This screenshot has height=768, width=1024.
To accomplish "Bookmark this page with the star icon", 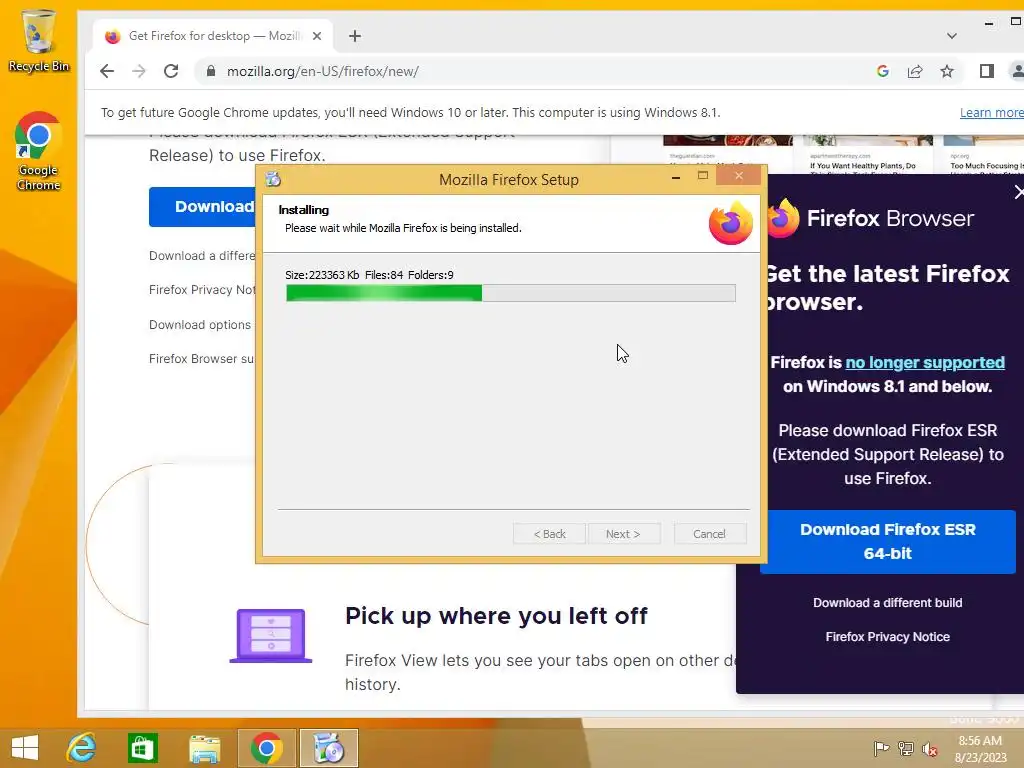I will point(947,71).
